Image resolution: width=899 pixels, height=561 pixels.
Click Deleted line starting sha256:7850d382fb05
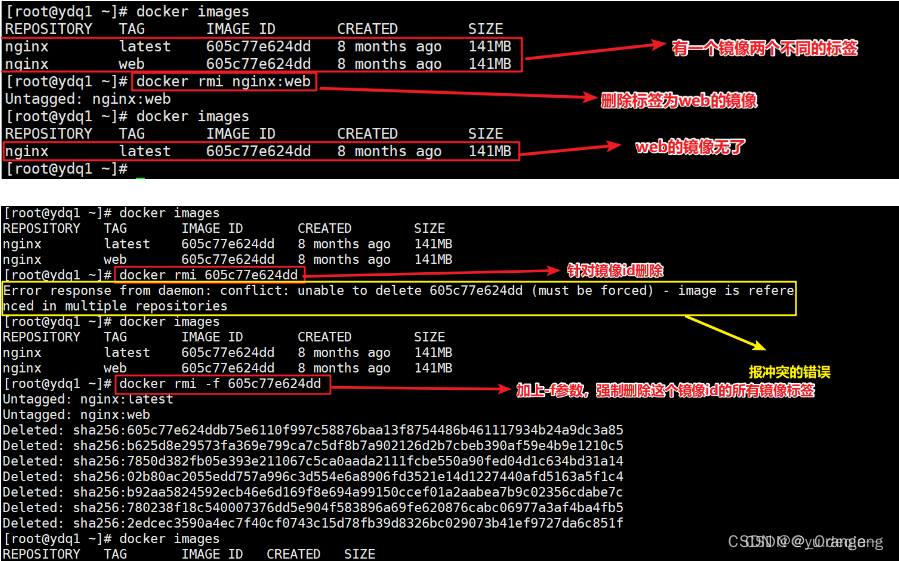(x=313, y=461)
